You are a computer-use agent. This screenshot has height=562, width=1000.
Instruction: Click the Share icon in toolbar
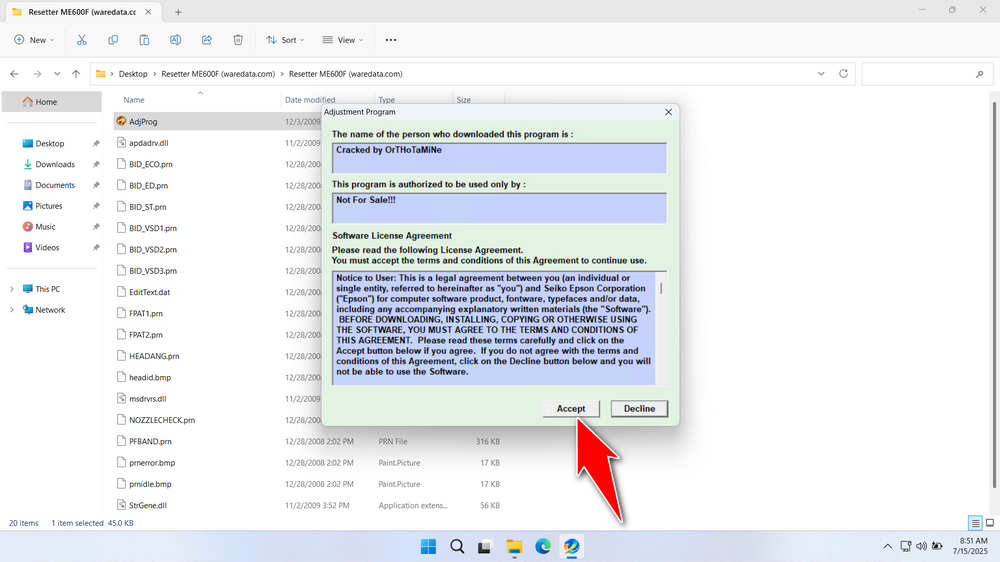pos(207,40)
